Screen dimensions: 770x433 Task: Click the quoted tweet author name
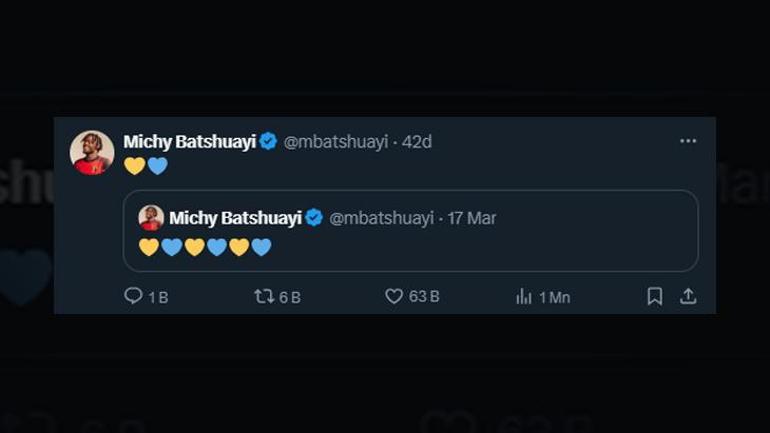pyautogui.click(x=235, y=218)
